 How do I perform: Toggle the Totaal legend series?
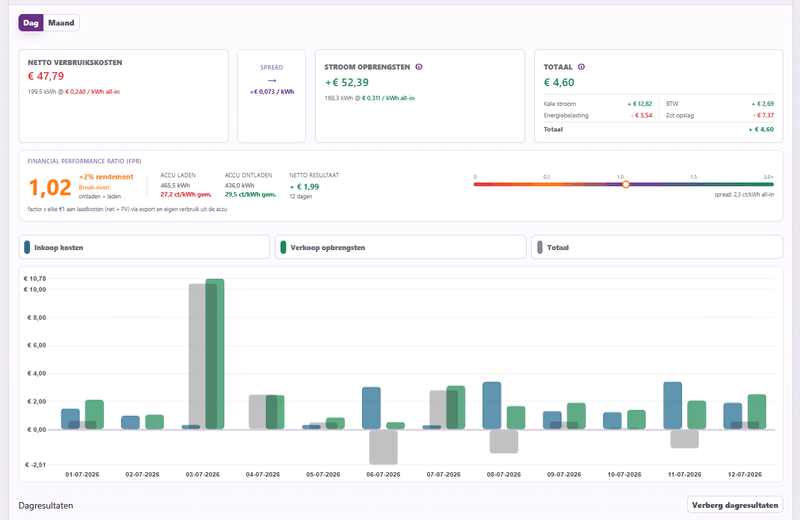click(x=657, y=247)
